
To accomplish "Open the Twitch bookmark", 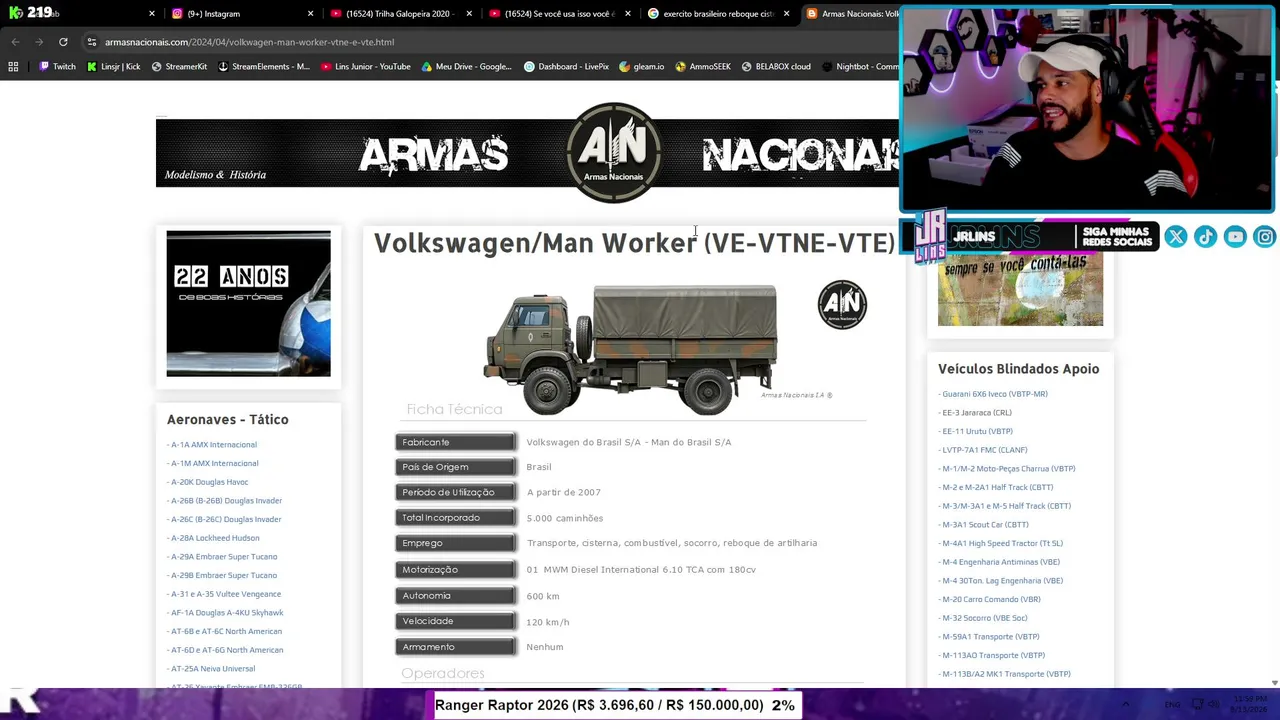I will point(57,67).
